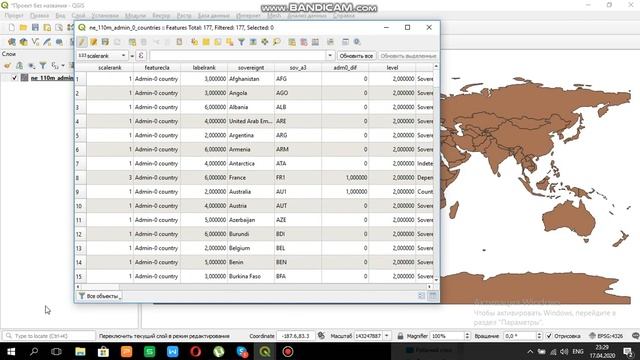Open data source manager icon
The height and width of the screenshot is (360, 640).
(x=12, y=42)
